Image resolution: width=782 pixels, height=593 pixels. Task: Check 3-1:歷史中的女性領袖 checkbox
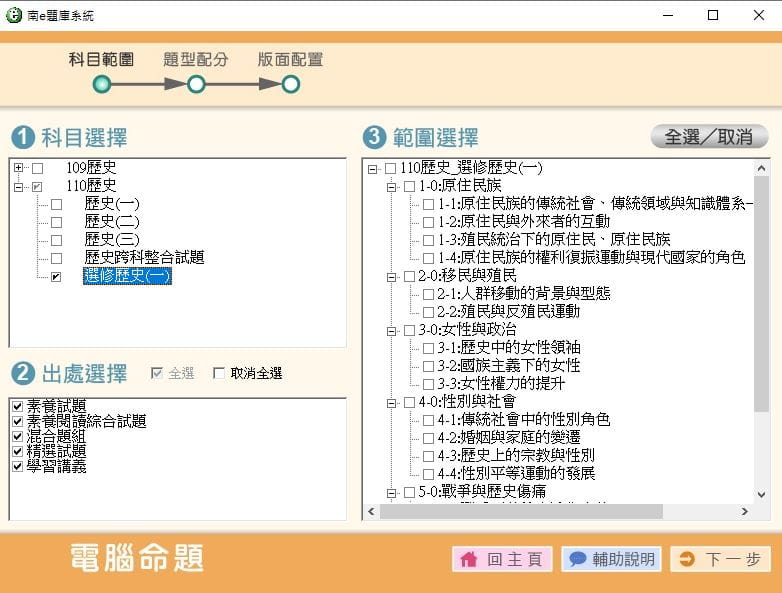click(428, 348)
